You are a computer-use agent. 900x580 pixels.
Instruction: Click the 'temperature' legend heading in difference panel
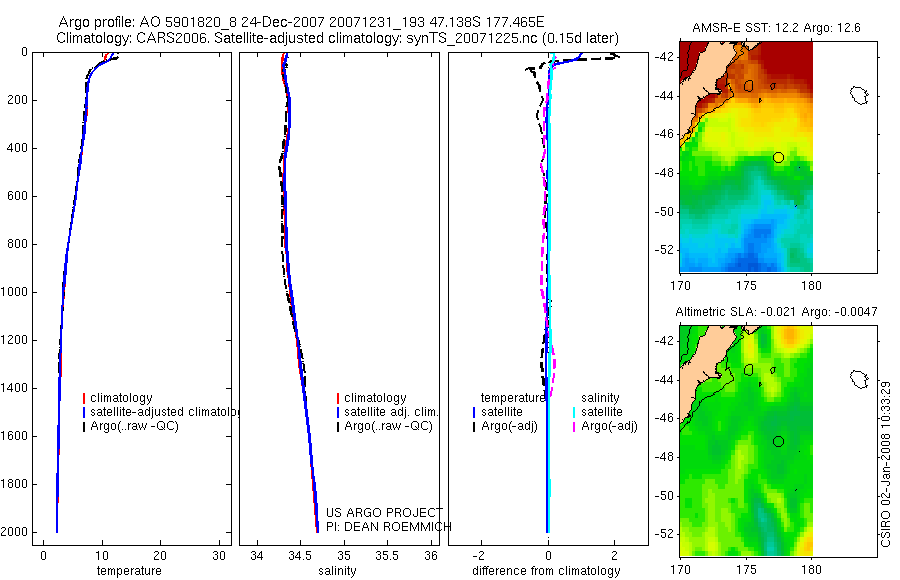(x=513, y=398)
